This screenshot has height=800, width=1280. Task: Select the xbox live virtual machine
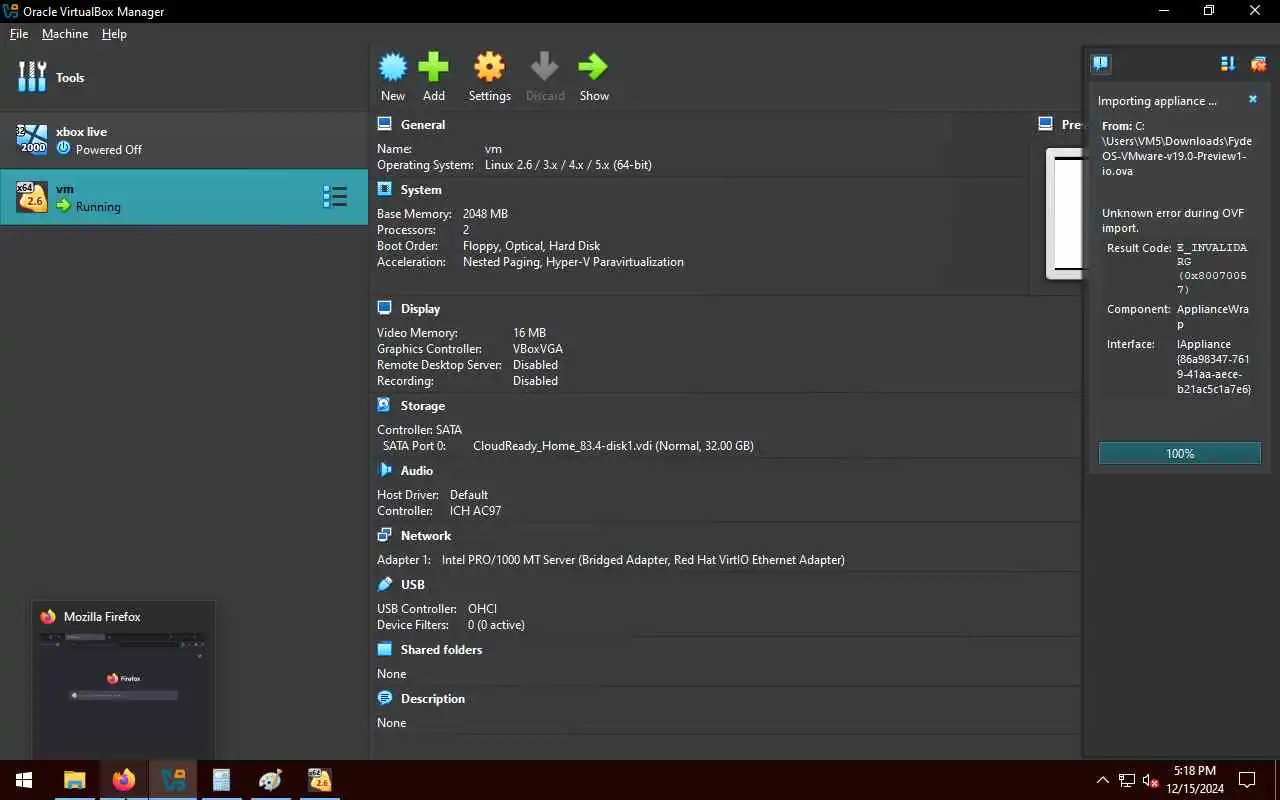[x=184, y=140]
